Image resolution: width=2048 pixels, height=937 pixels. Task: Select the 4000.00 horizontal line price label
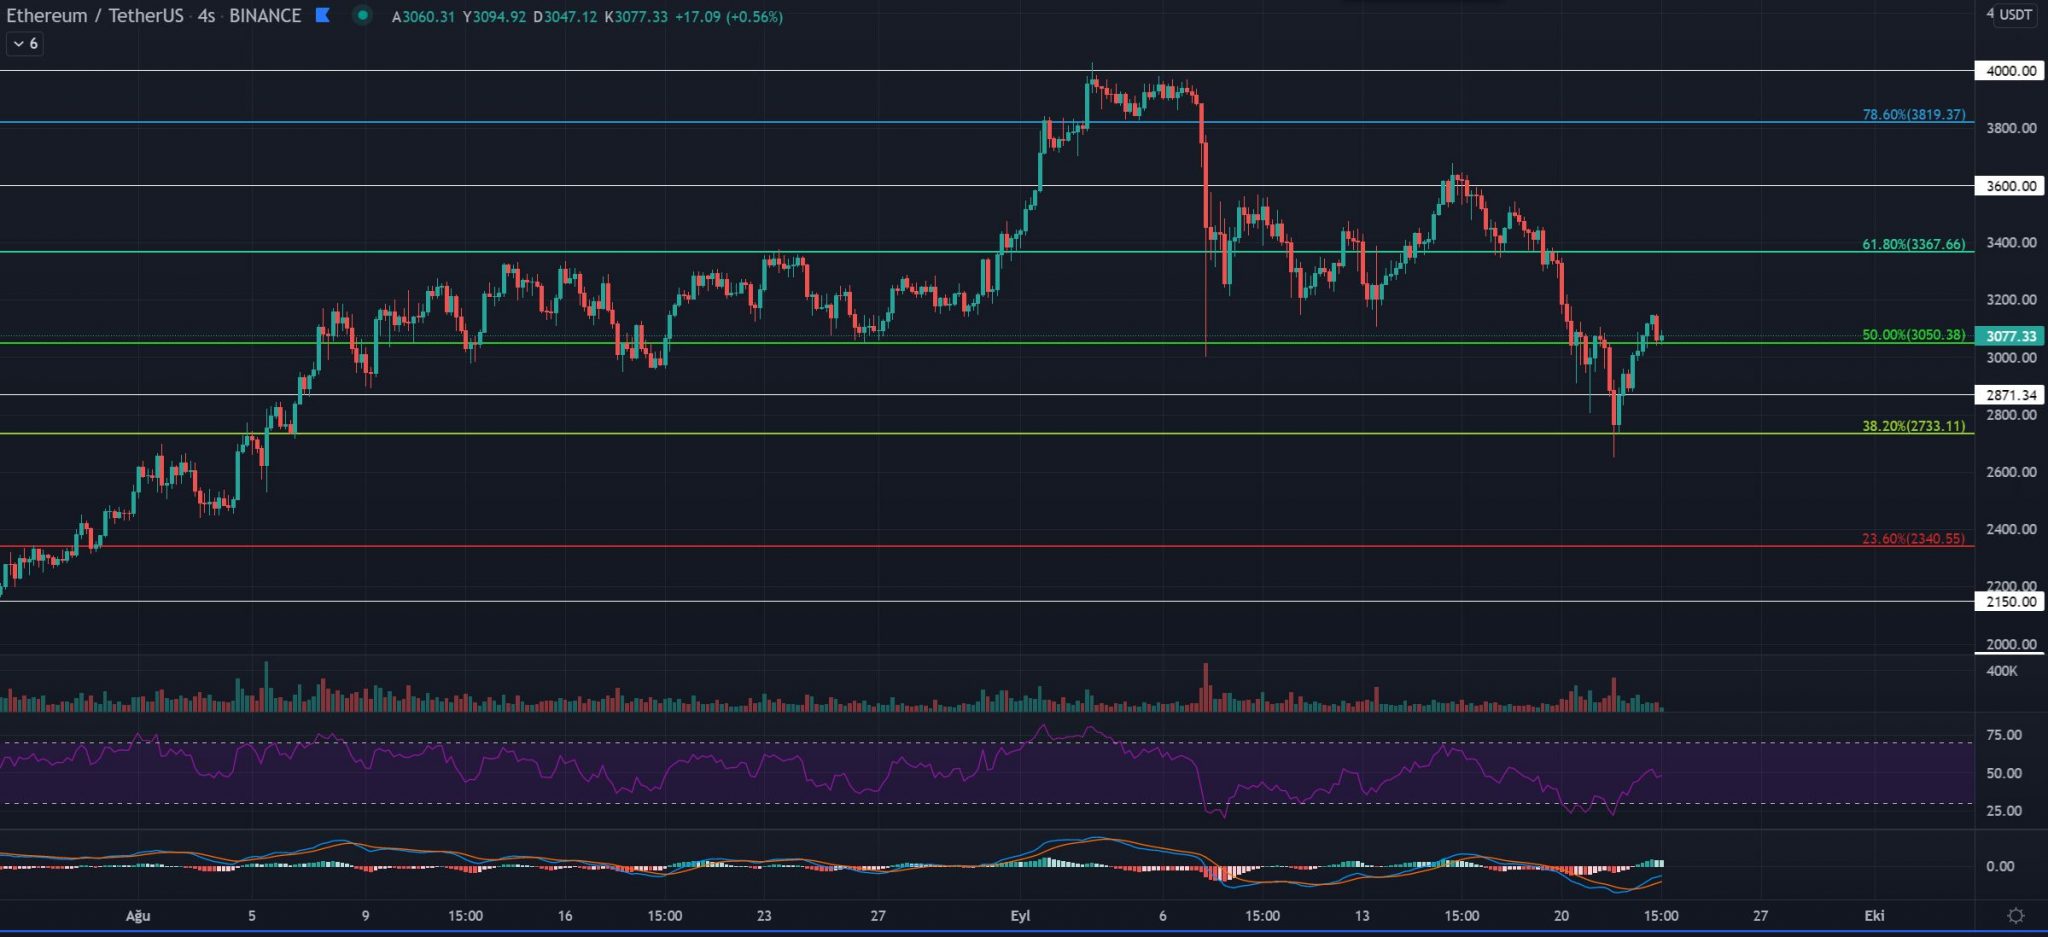2010,71
